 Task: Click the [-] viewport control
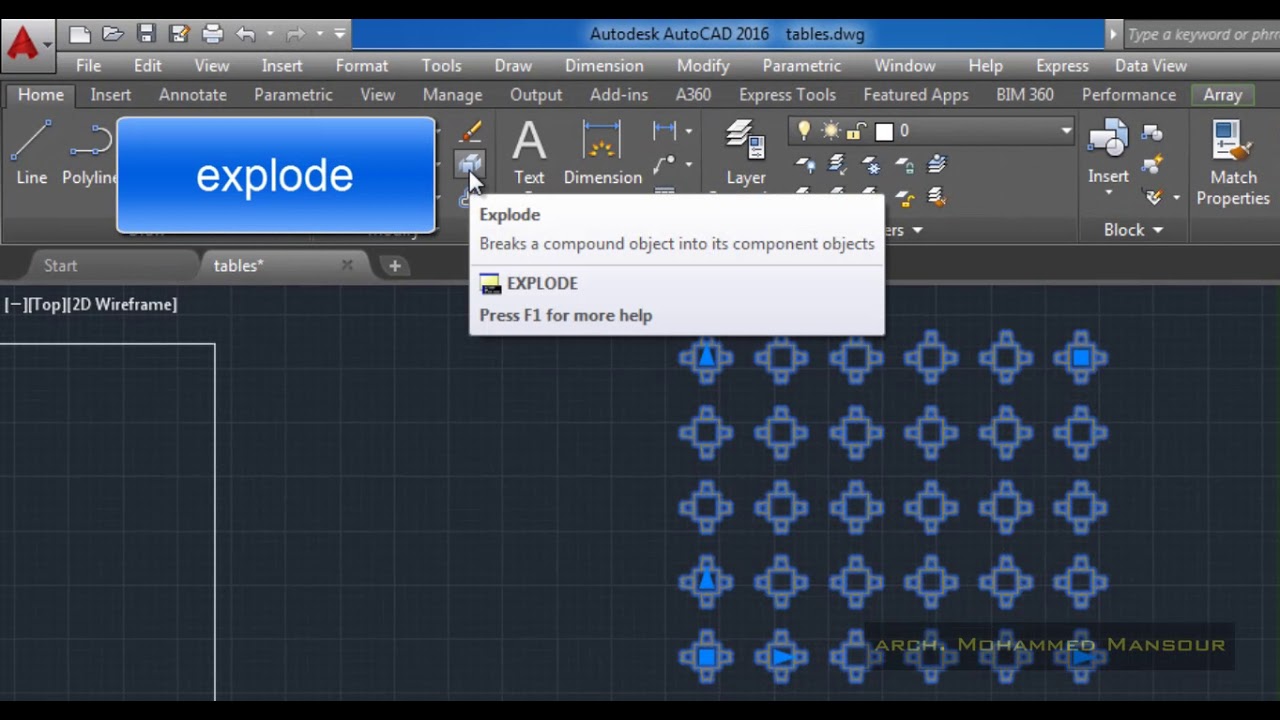coord(15,304)
